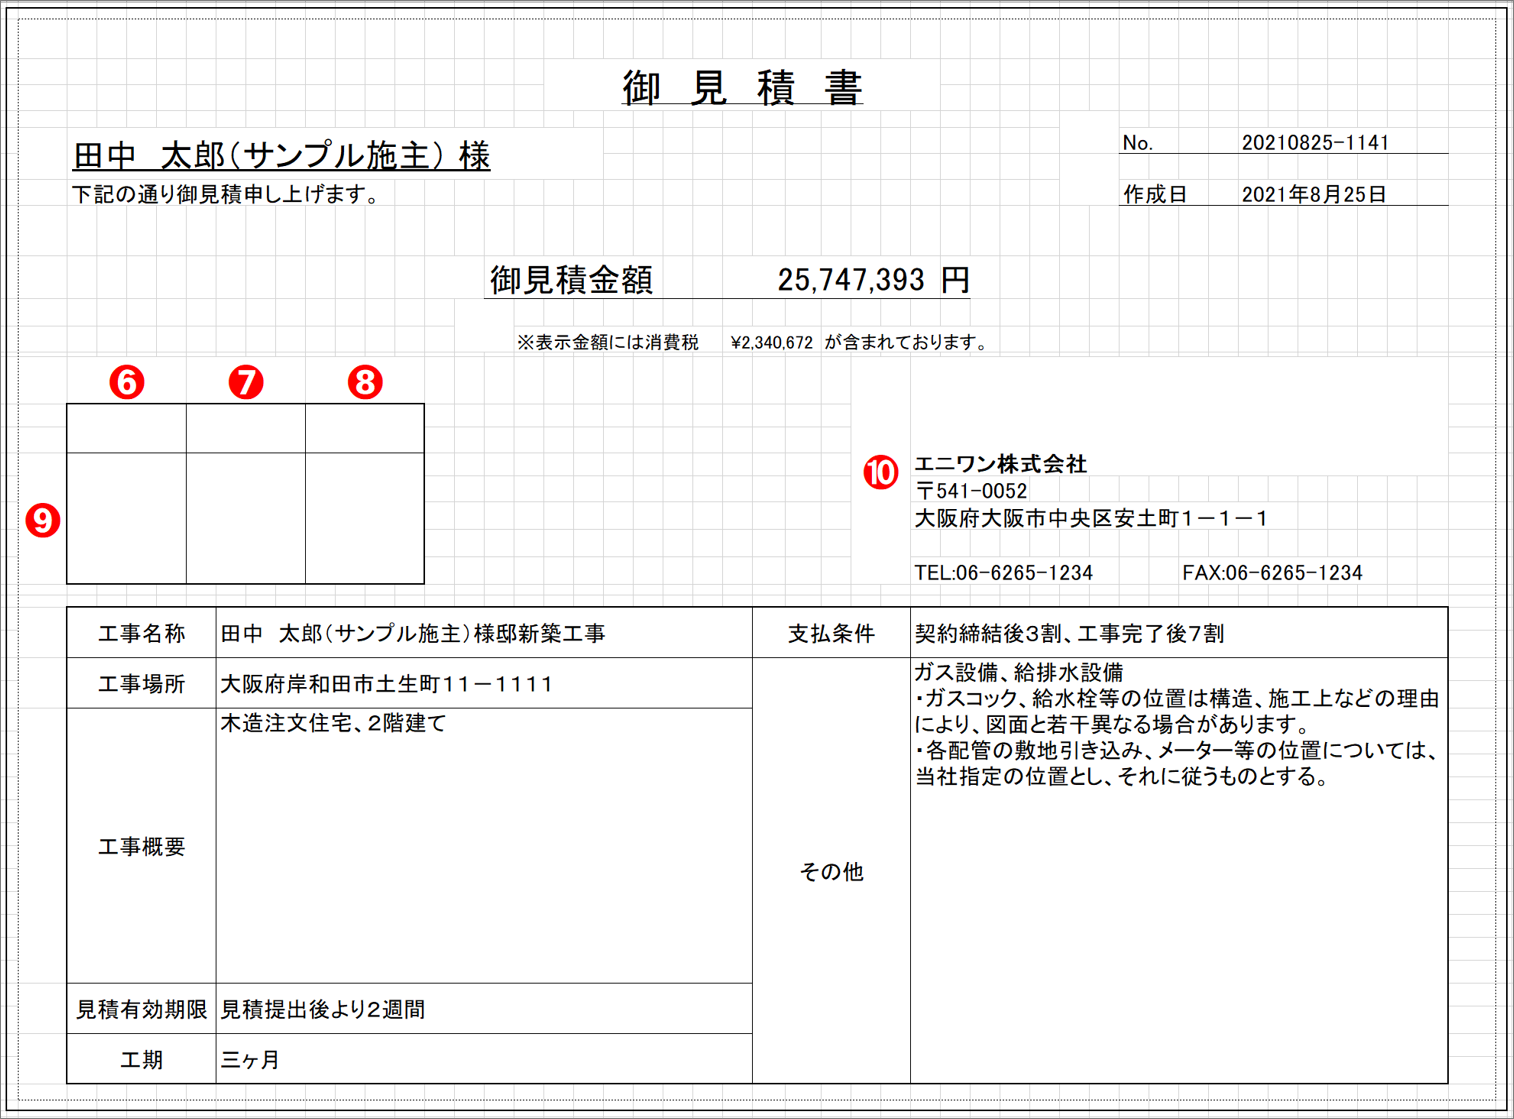This screenshot has height=1119, width=1514.
Task: Click the red circled number 9 marker
Action: point(42,519)
